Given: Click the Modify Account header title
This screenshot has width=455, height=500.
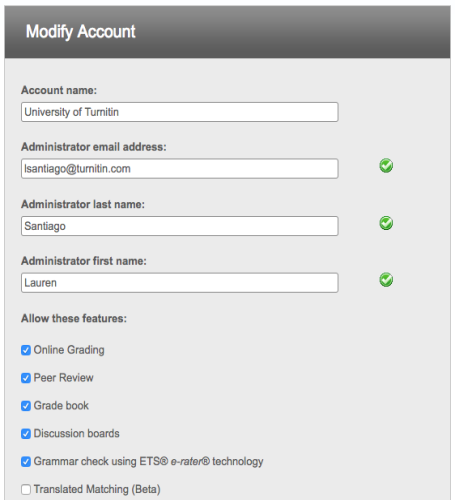Looking at the screenshot, I should pyautogui.click(x=81, y=32).
